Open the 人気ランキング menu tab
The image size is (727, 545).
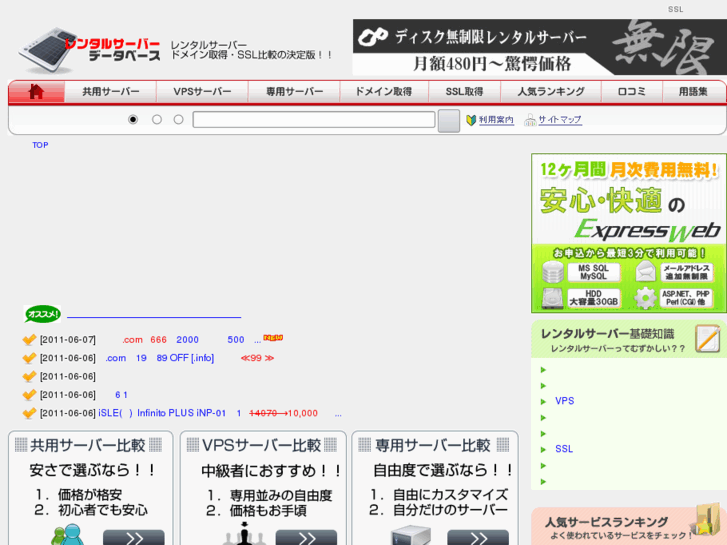click(551, 91)
